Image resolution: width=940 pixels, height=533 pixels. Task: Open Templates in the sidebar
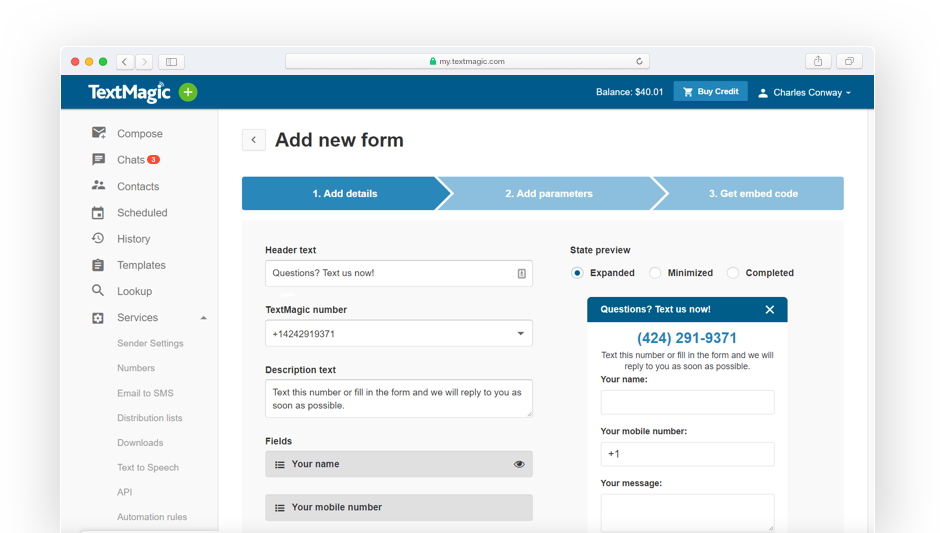141,265
